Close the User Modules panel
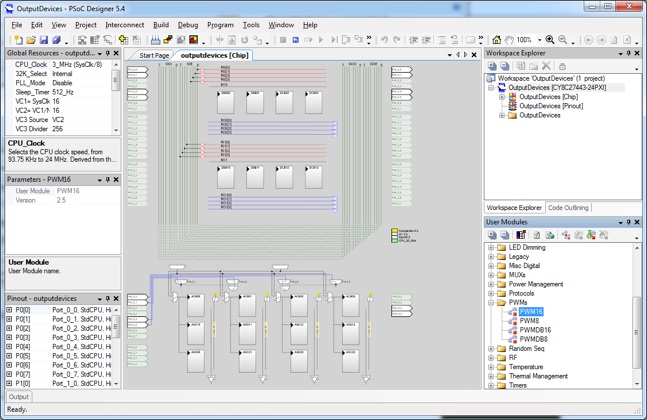Viewport: 647px width, 420px height. pyautogui.click(x=637, y=222)
